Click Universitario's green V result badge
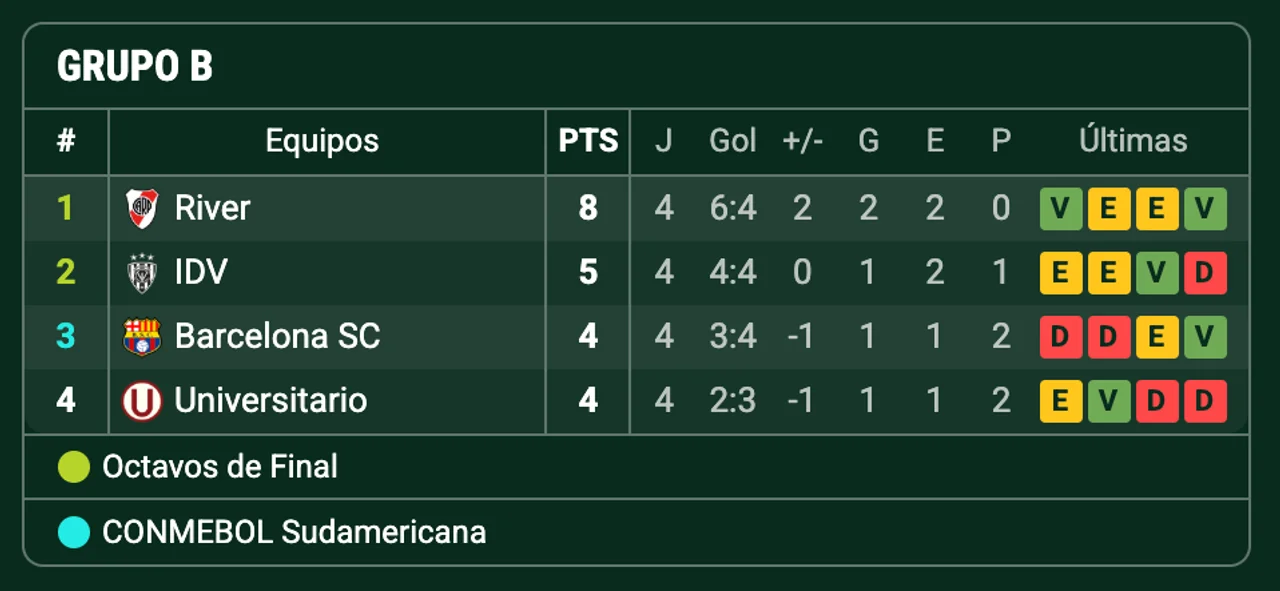The width and height of the screenshot is (1280, 591). pos(1109,401)
